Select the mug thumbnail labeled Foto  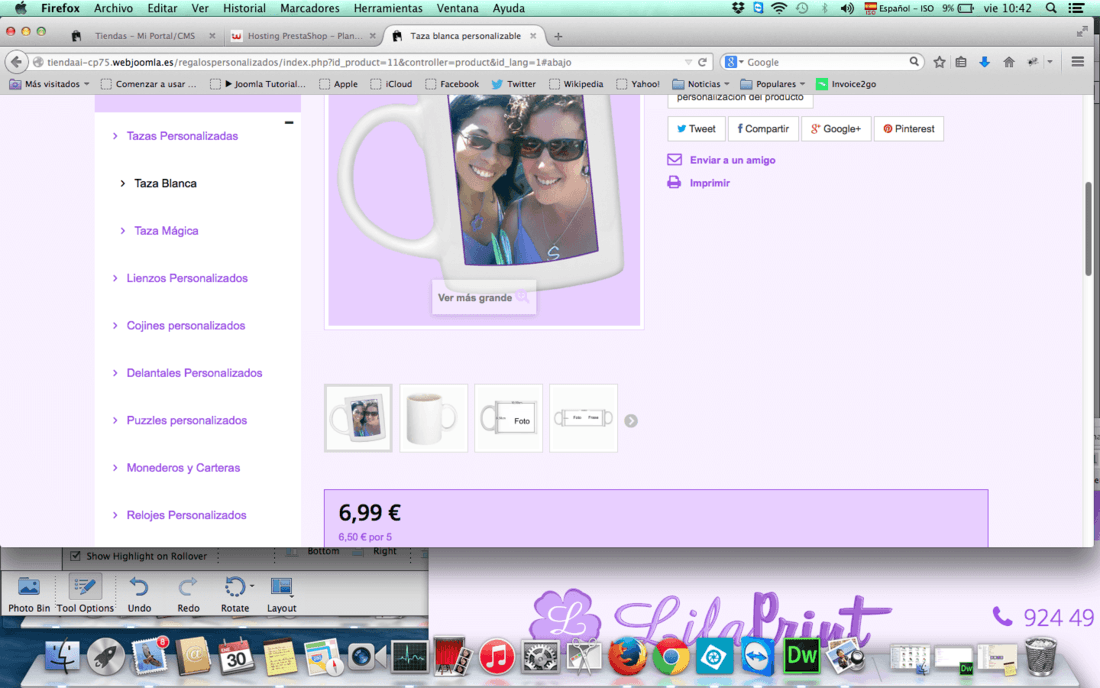pyautogui.click(x=508, y=418)
